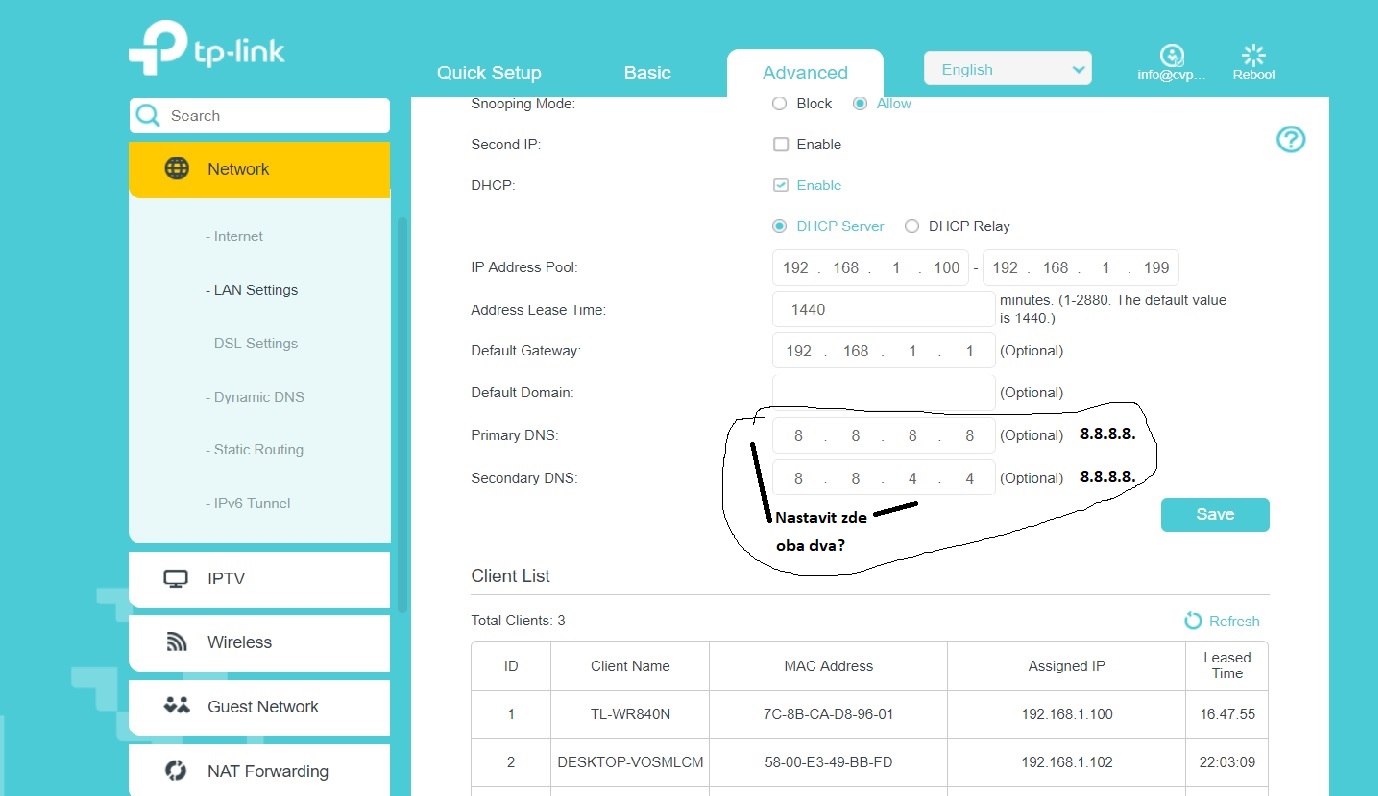
Task: Select Block for Snooping Mode
Action: [780, 103]
